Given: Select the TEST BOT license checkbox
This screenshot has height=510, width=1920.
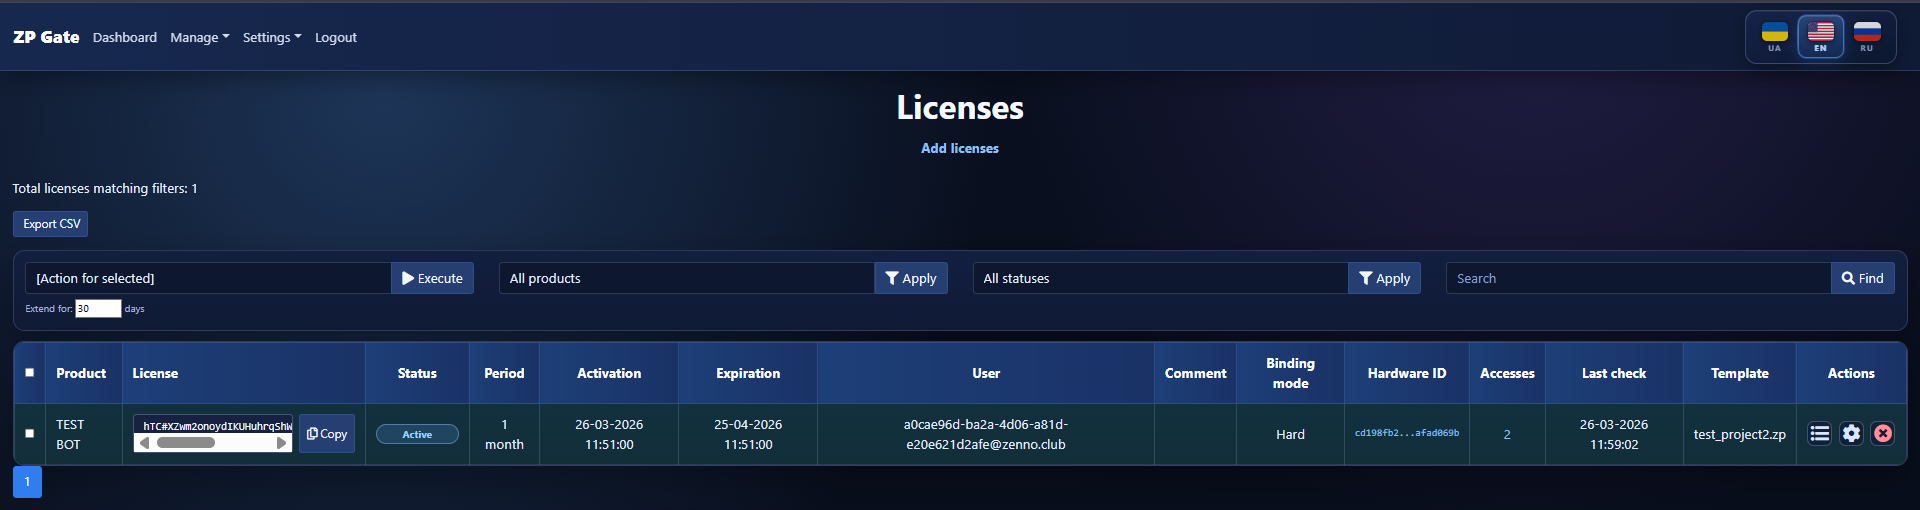Looking at the screenshot, I should 29,433.
